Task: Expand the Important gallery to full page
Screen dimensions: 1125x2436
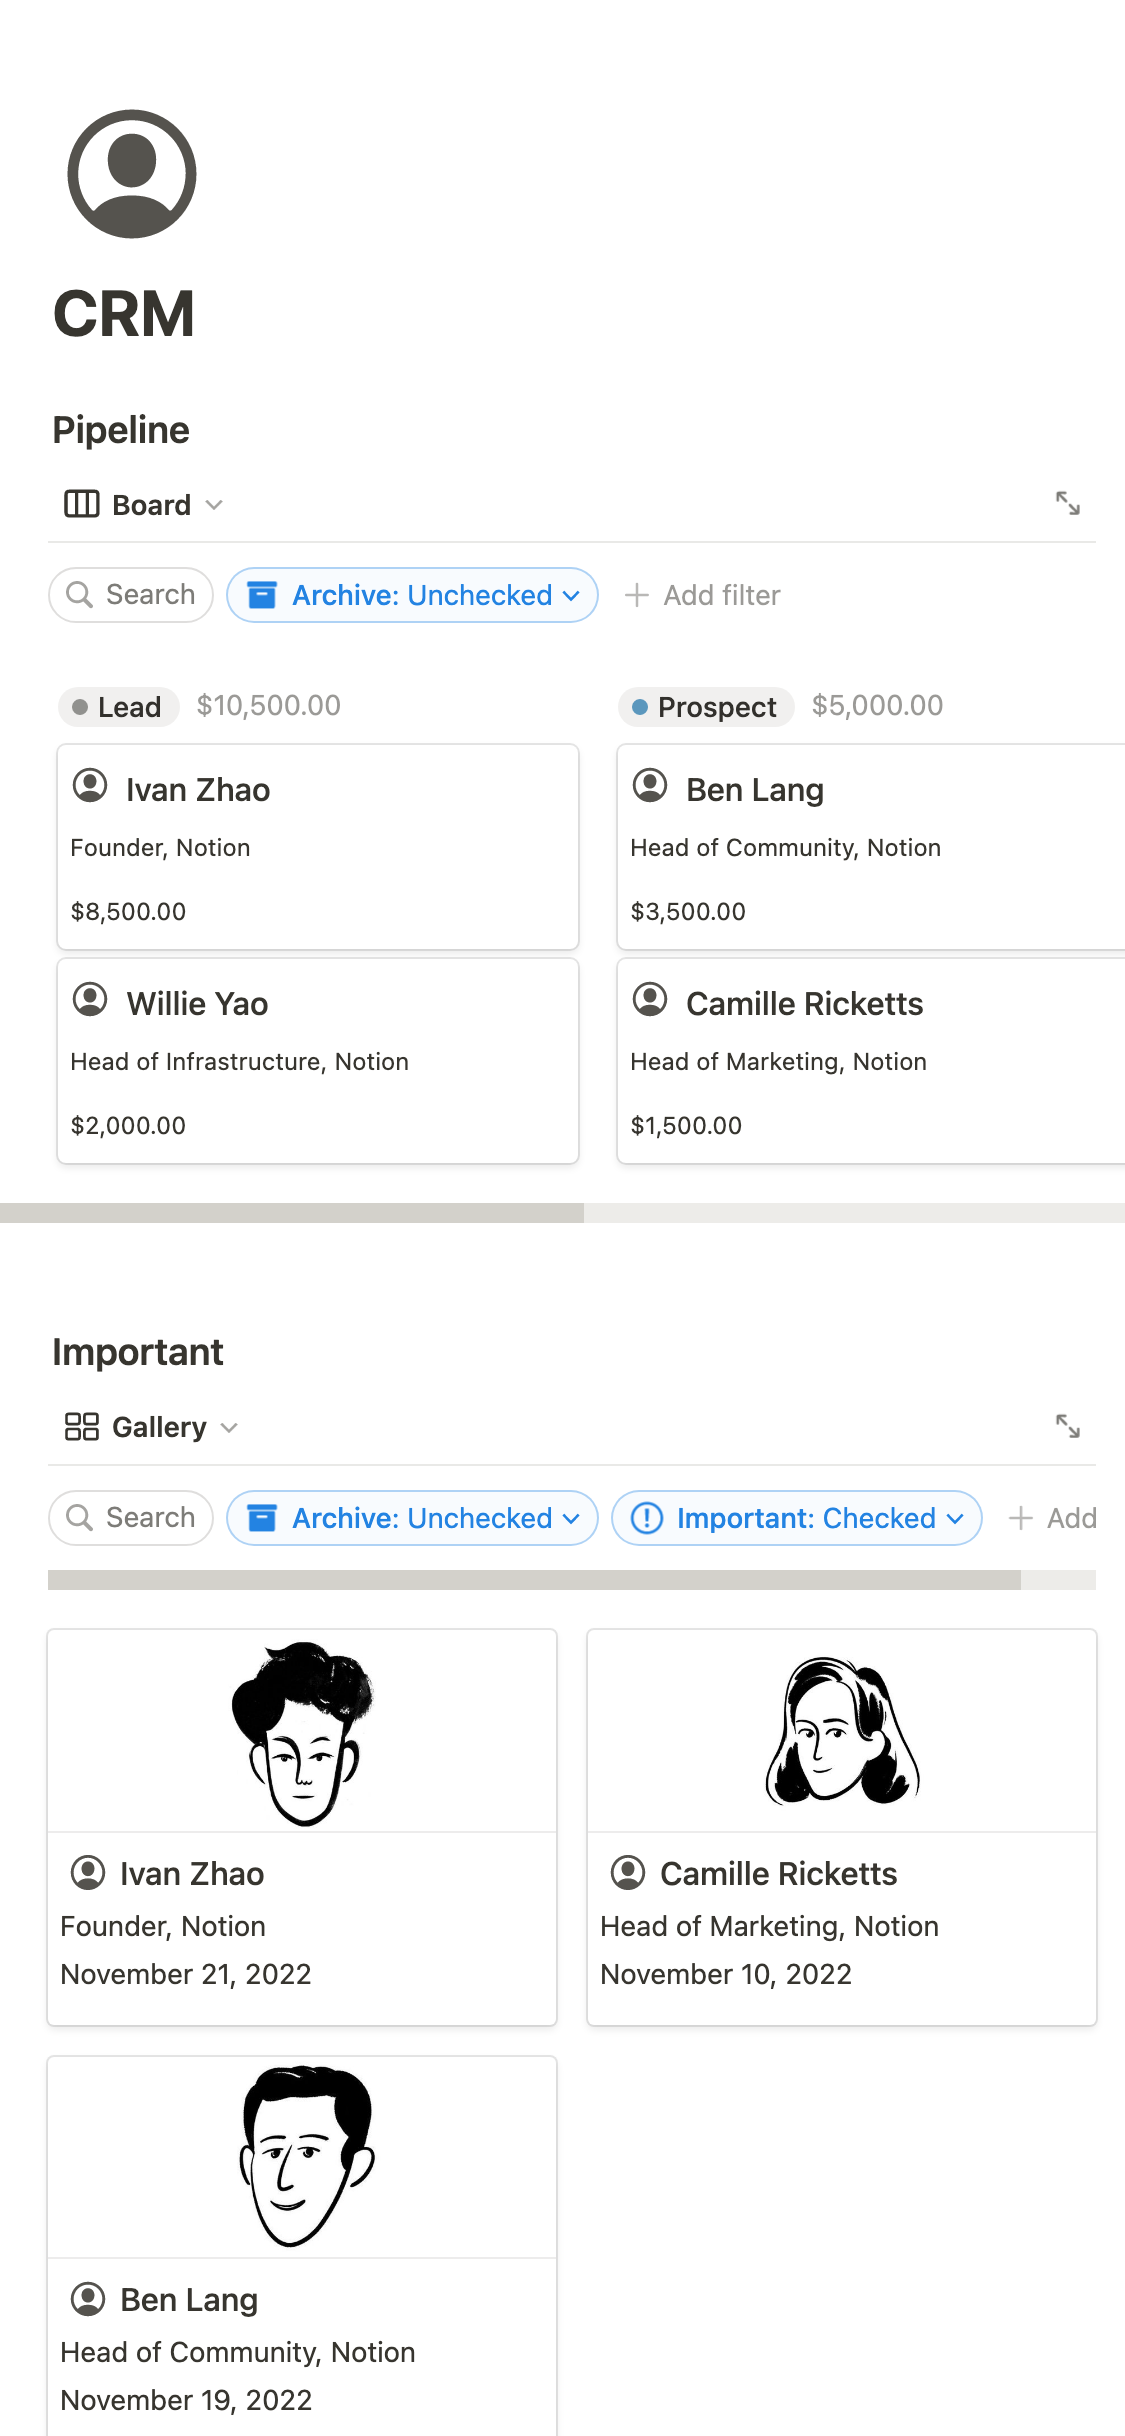Action: coord(1067,1426)
